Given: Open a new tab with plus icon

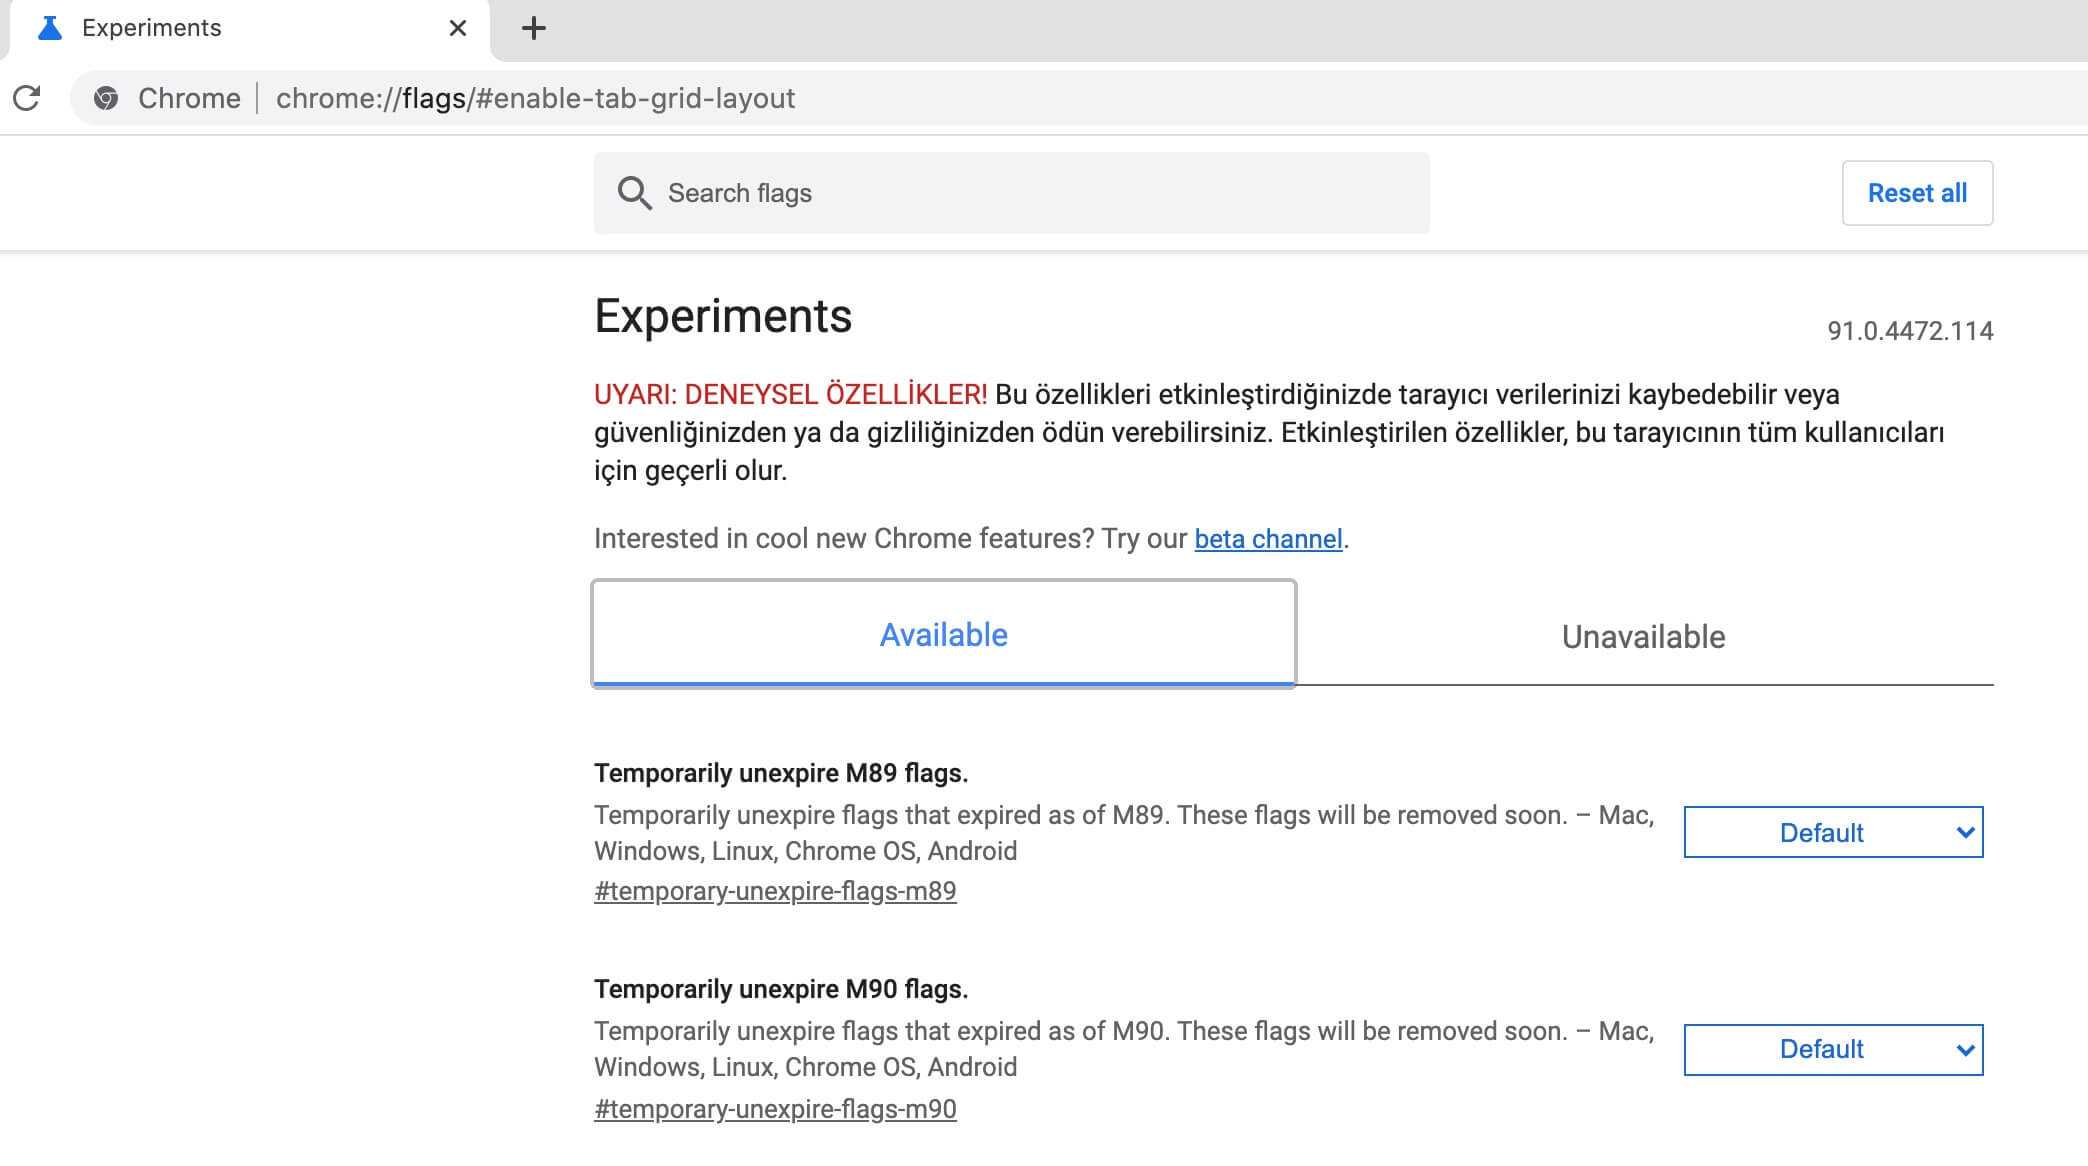Looking at the screenshot, I should 534,28.
